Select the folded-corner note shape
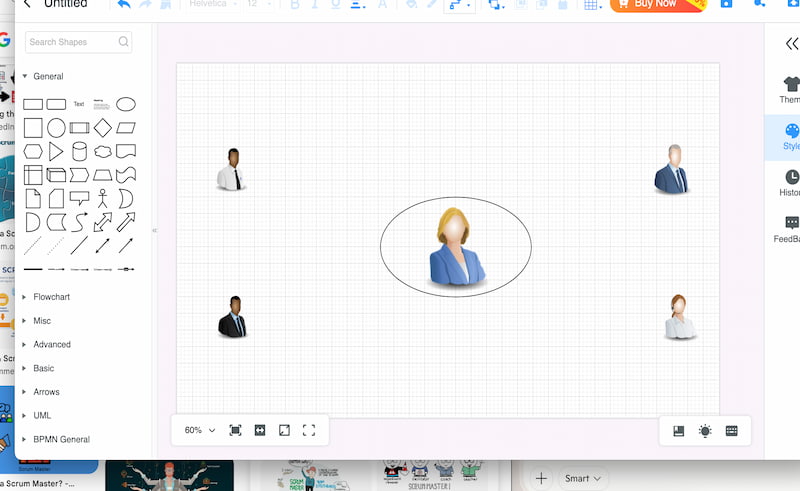800x491 pixels. point(33,199)
